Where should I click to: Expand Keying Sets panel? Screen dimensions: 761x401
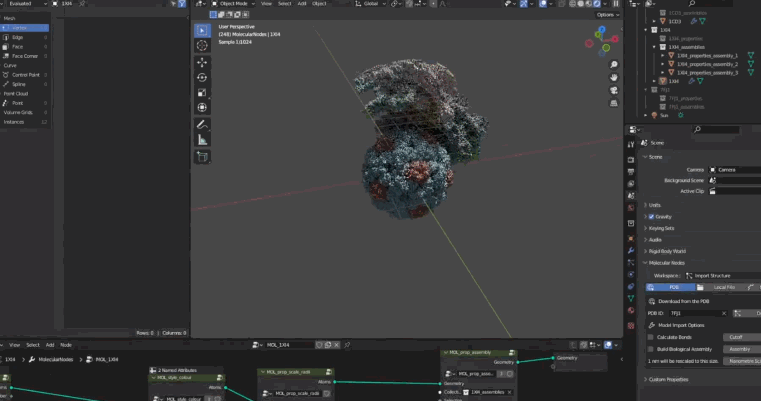[x=661, y=228]
